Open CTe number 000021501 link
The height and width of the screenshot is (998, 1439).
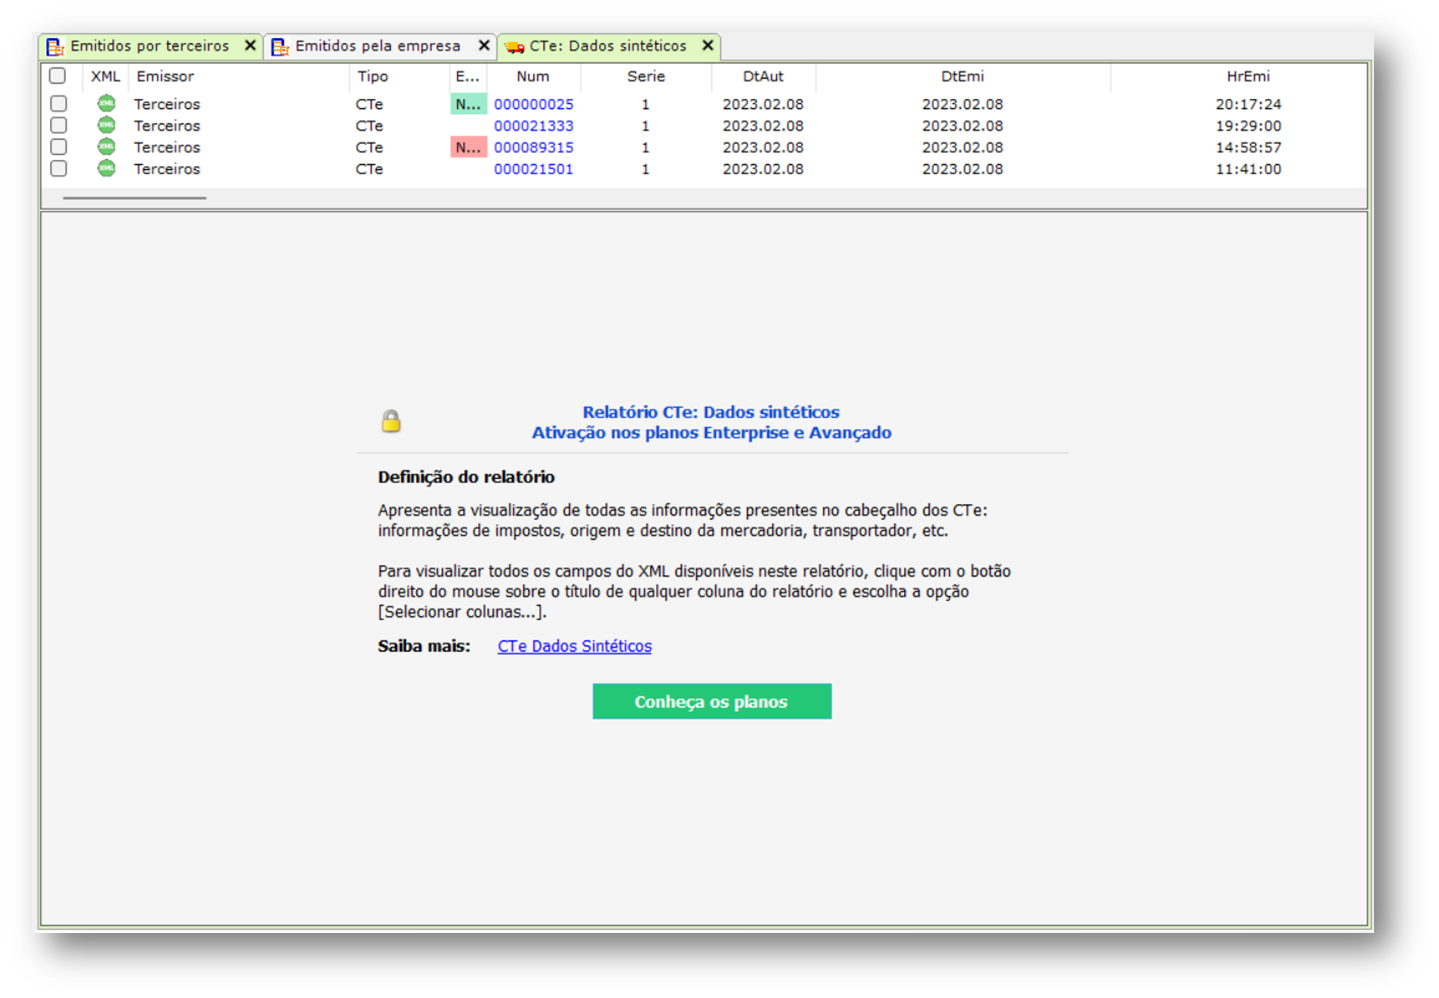click(x=534, y=169)
